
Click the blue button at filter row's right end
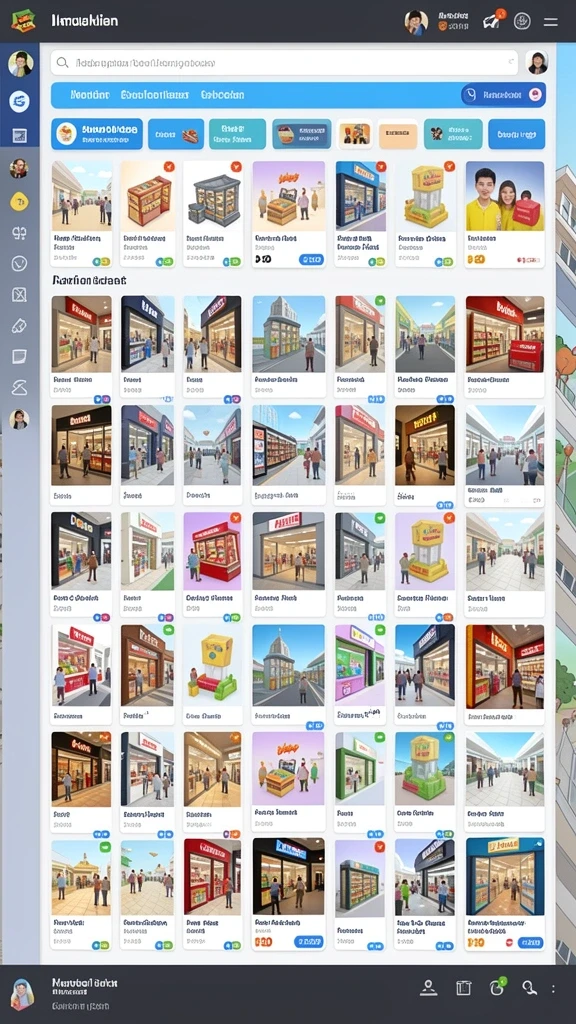point(517,135)
